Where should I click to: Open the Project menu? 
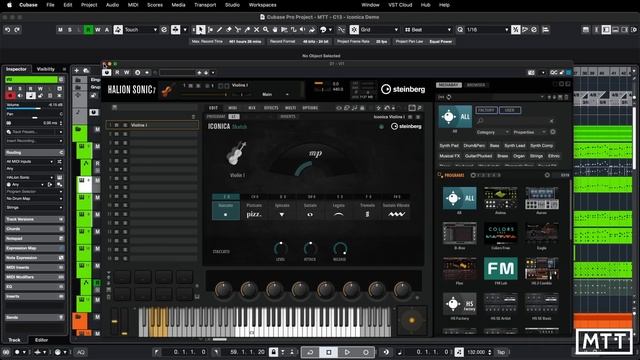click(89, 5)
